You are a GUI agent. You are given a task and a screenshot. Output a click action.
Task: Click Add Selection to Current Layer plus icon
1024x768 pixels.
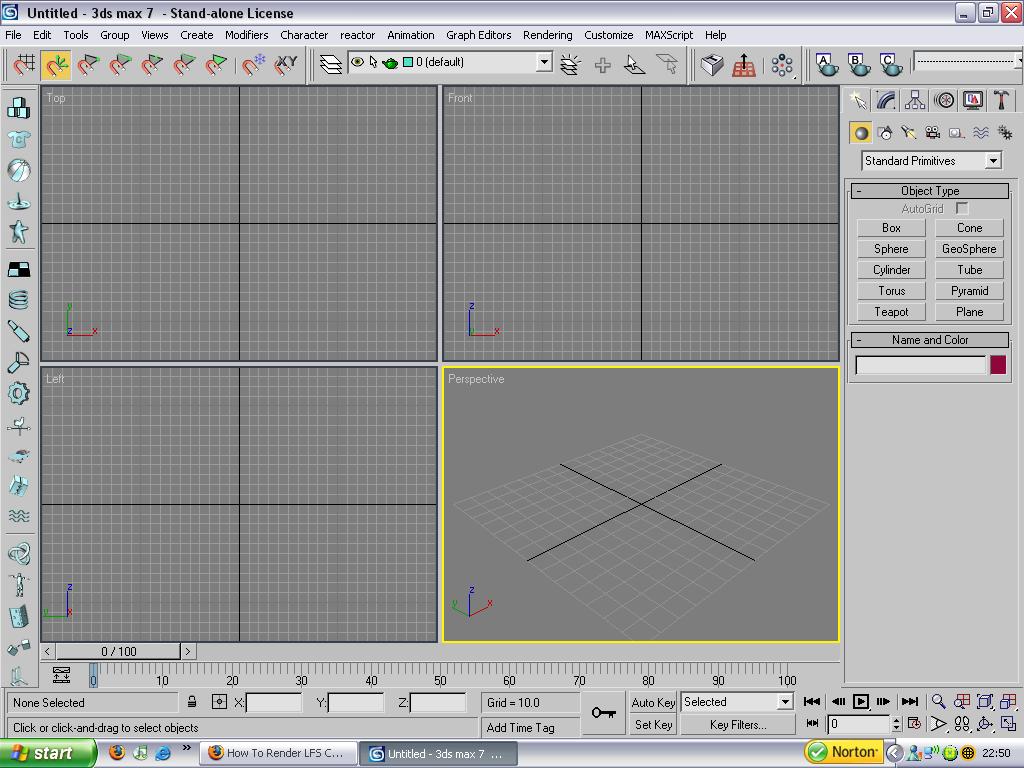coord(602,64)
